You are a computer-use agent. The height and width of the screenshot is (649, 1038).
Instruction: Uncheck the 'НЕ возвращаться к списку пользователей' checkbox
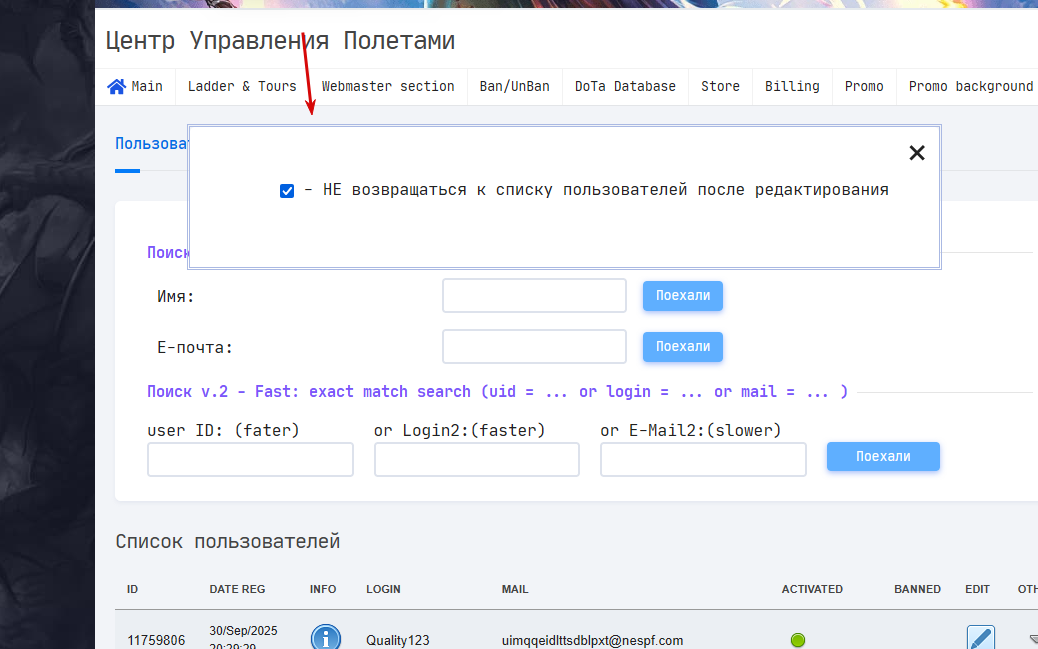pos(287,191)
